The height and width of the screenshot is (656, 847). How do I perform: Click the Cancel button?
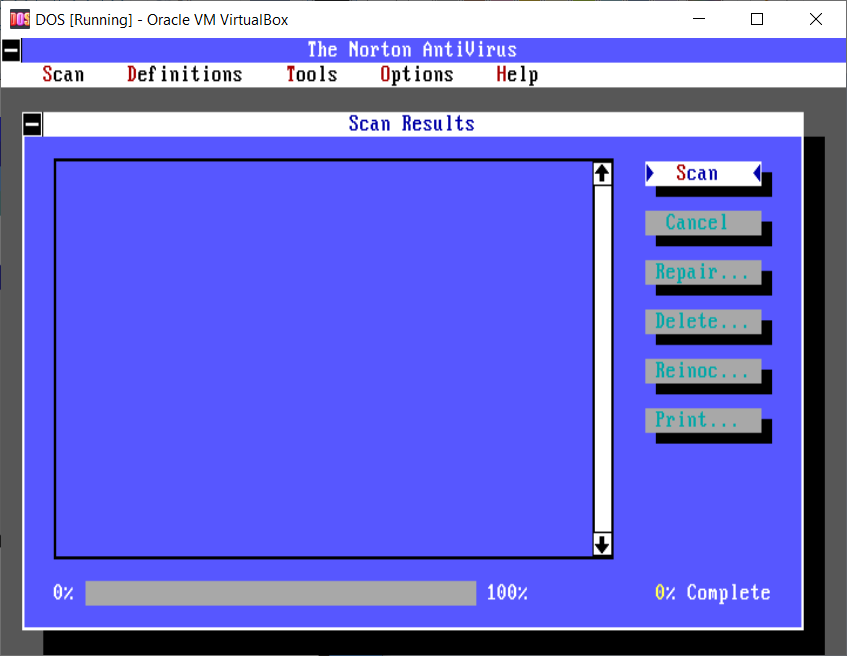(x=703, y=223)
